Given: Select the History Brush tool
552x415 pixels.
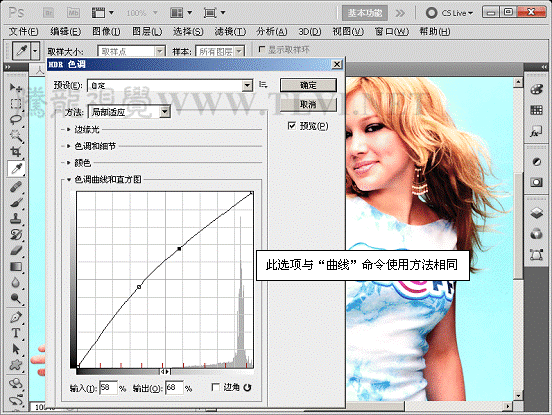Looking at the screenshot, I should 15,234.
